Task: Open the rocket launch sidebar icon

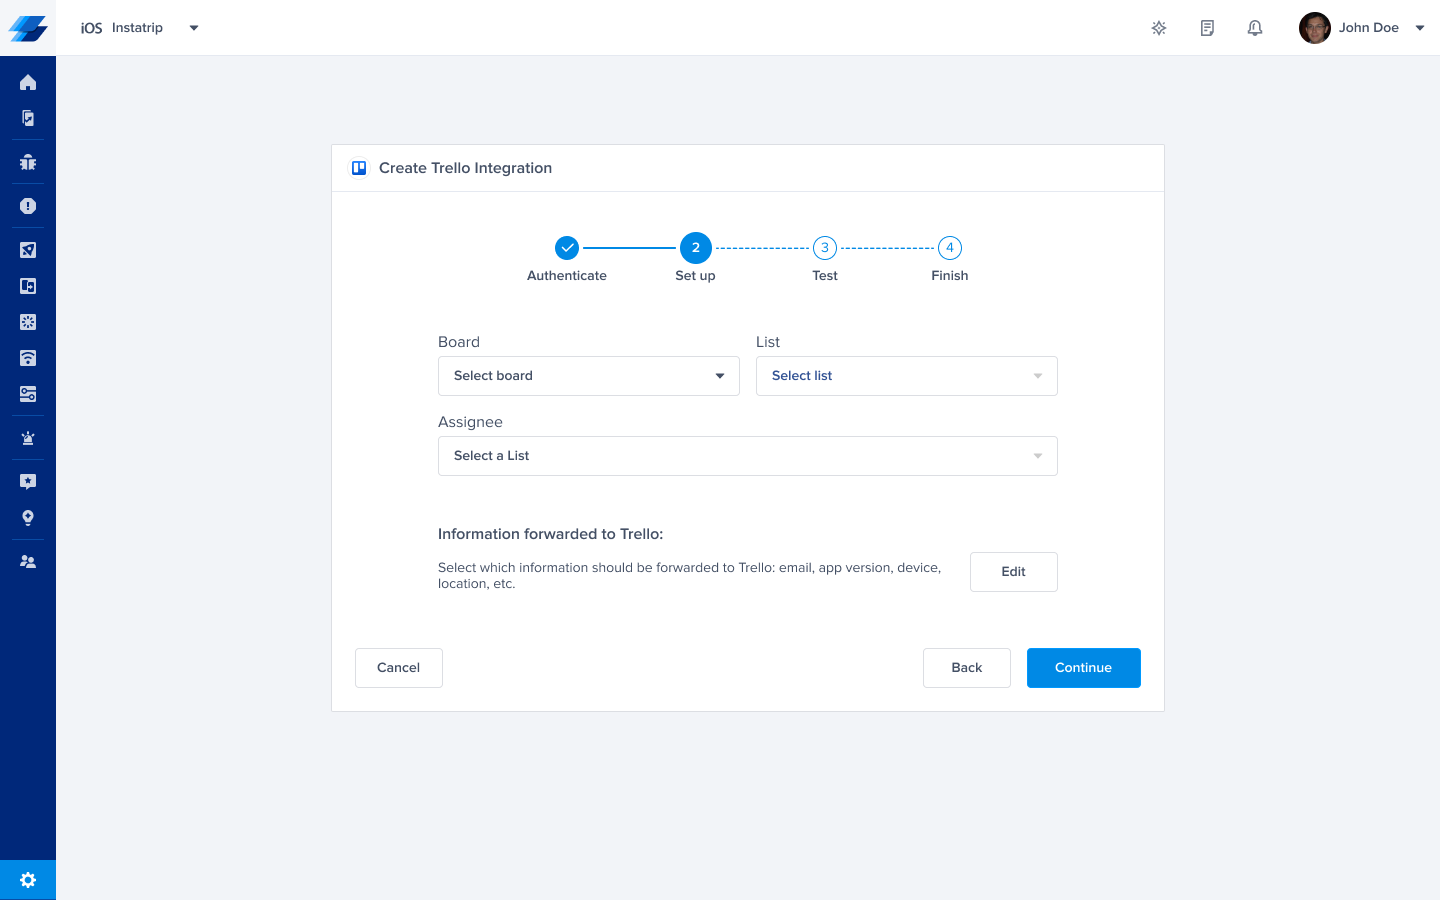Action: tap(28, 250)
